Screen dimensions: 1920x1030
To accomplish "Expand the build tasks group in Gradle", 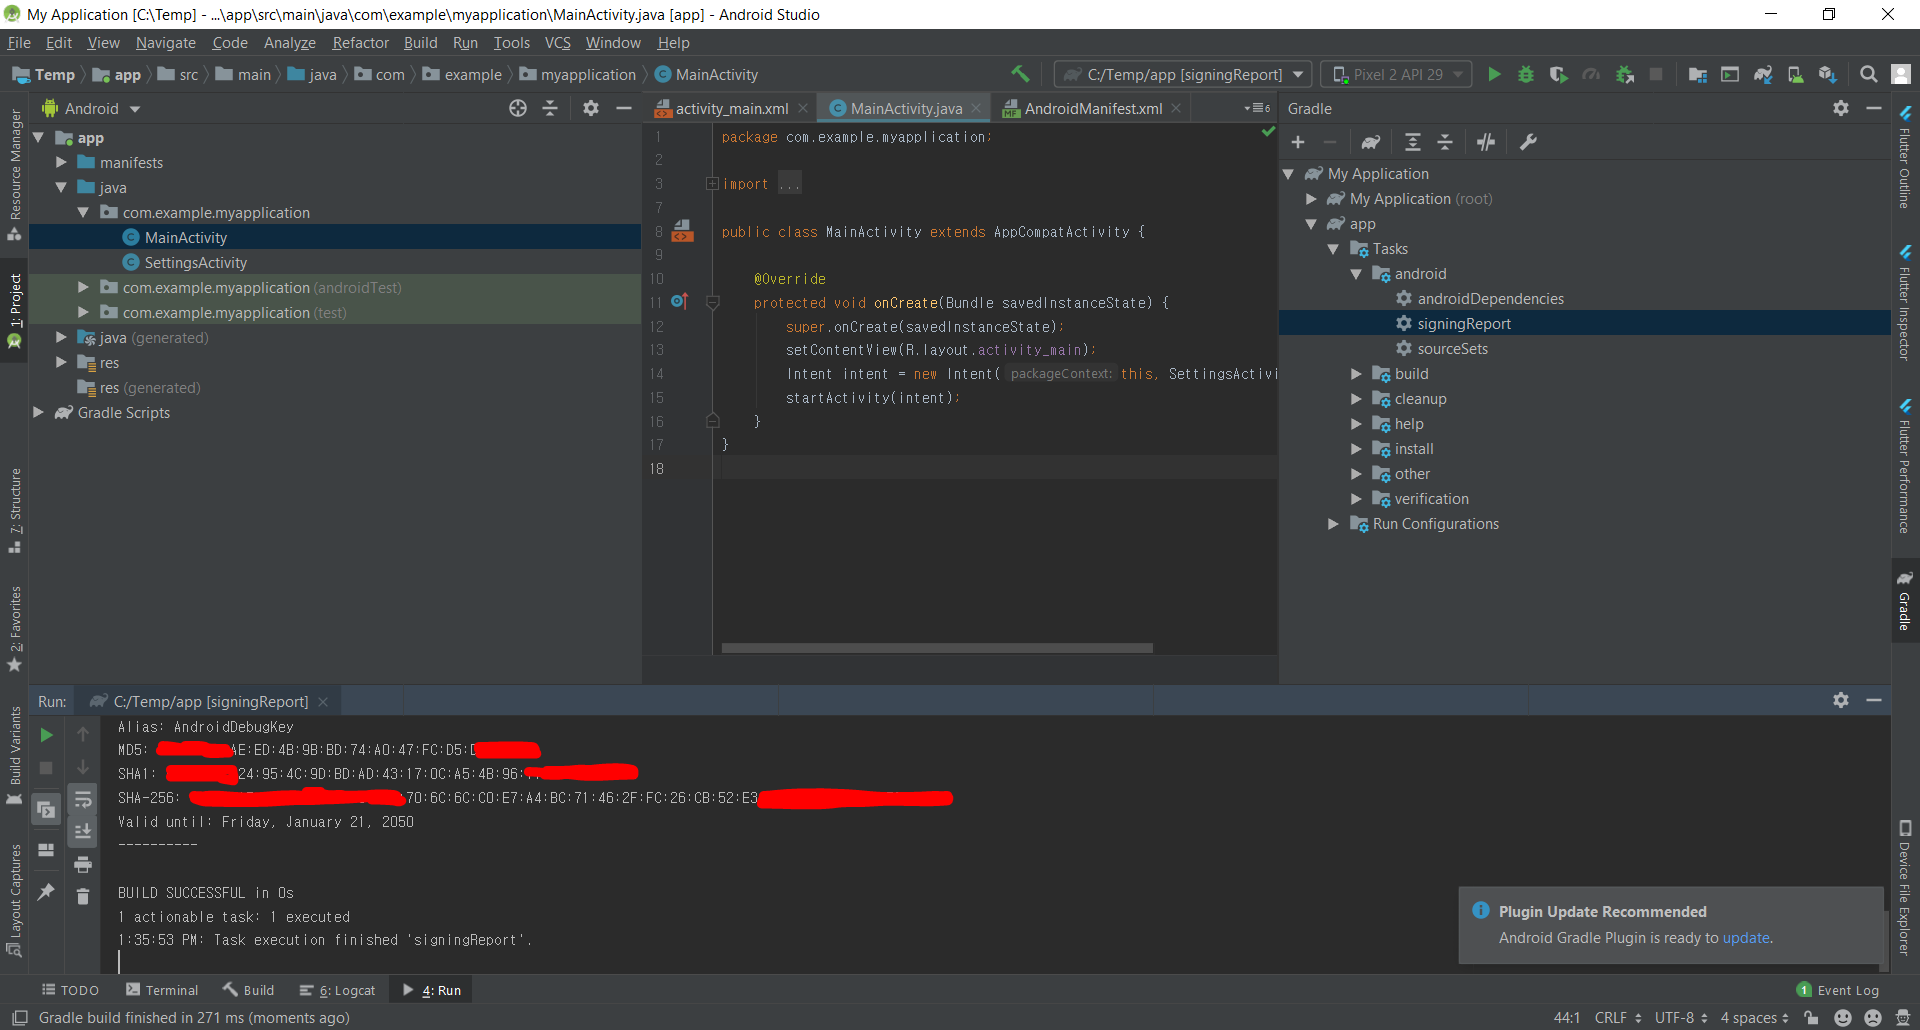I will pos(1356,373).
